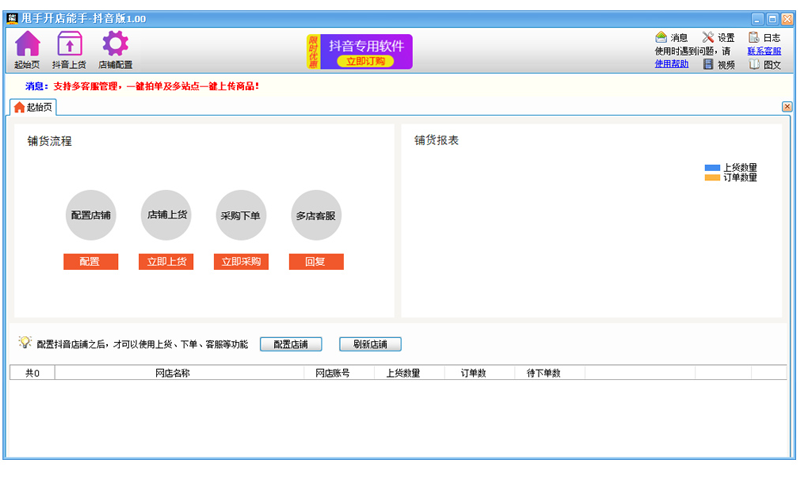Click the 配置店铺 circle step
This screenshot has height=482, width=800.
(x=91, y=215)
